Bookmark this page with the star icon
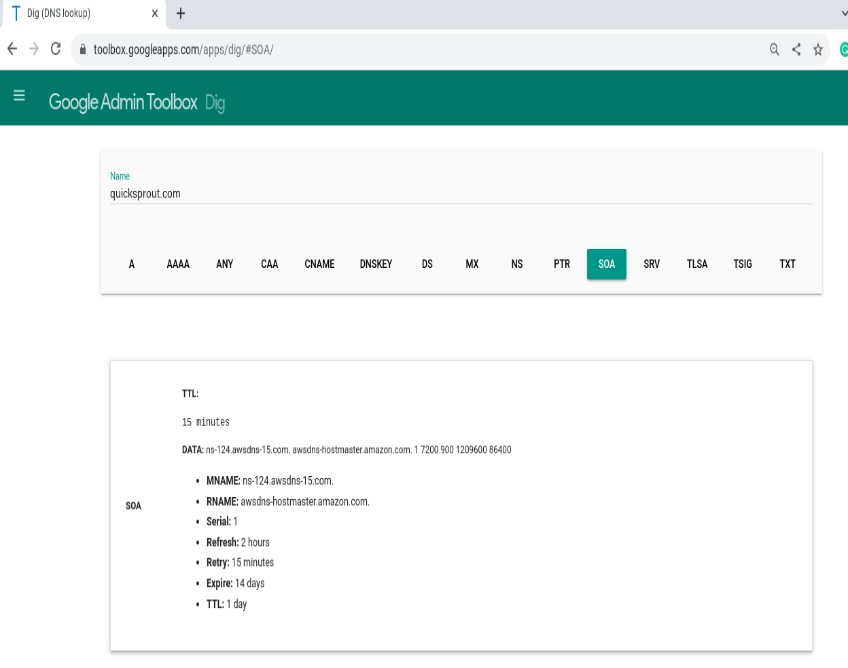 click(x=818, y=50)
